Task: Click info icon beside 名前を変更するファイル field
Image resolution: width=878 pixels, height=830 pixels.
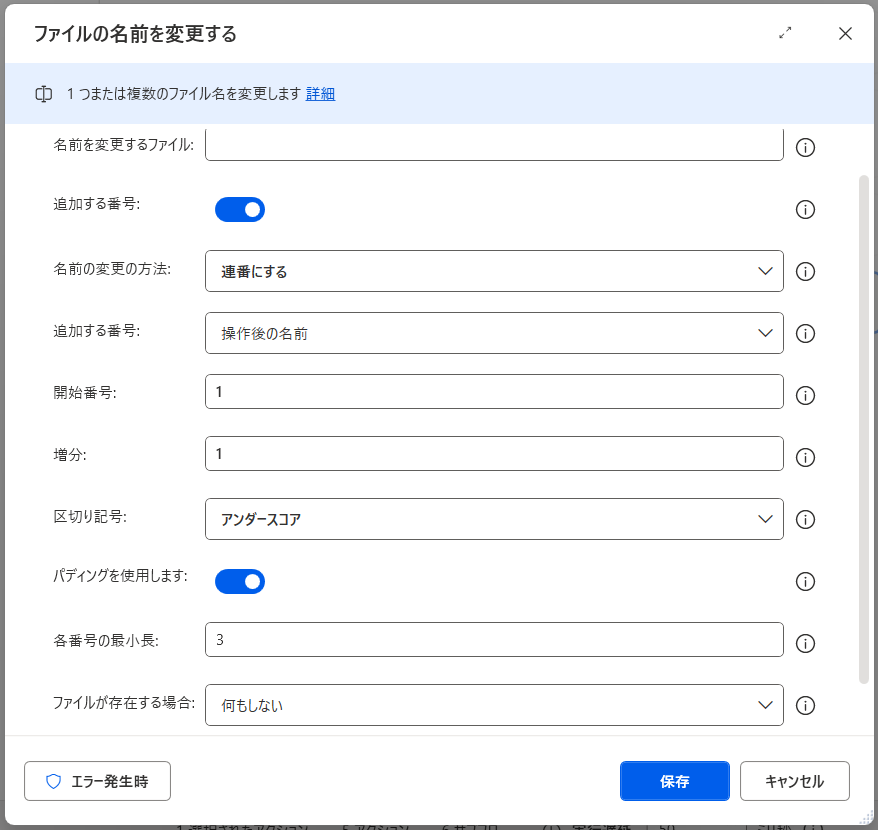Action: point(805,148)
